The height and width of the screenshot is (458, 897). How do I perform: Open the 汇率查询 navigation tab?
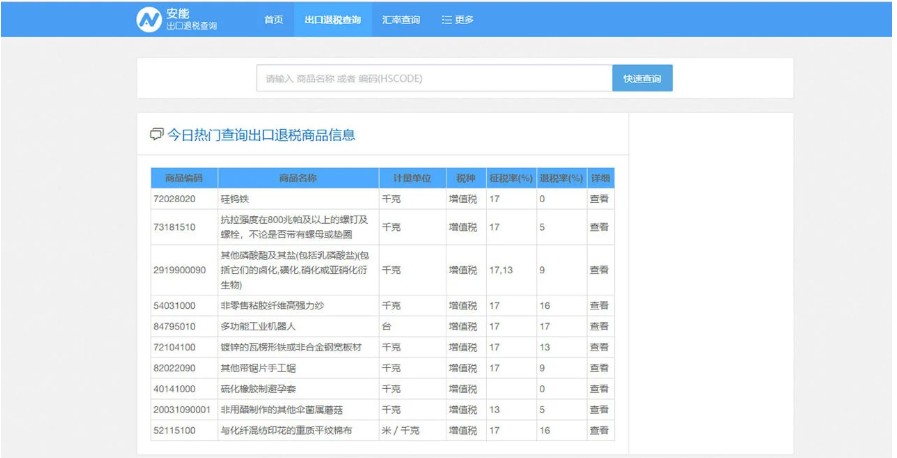401,19
